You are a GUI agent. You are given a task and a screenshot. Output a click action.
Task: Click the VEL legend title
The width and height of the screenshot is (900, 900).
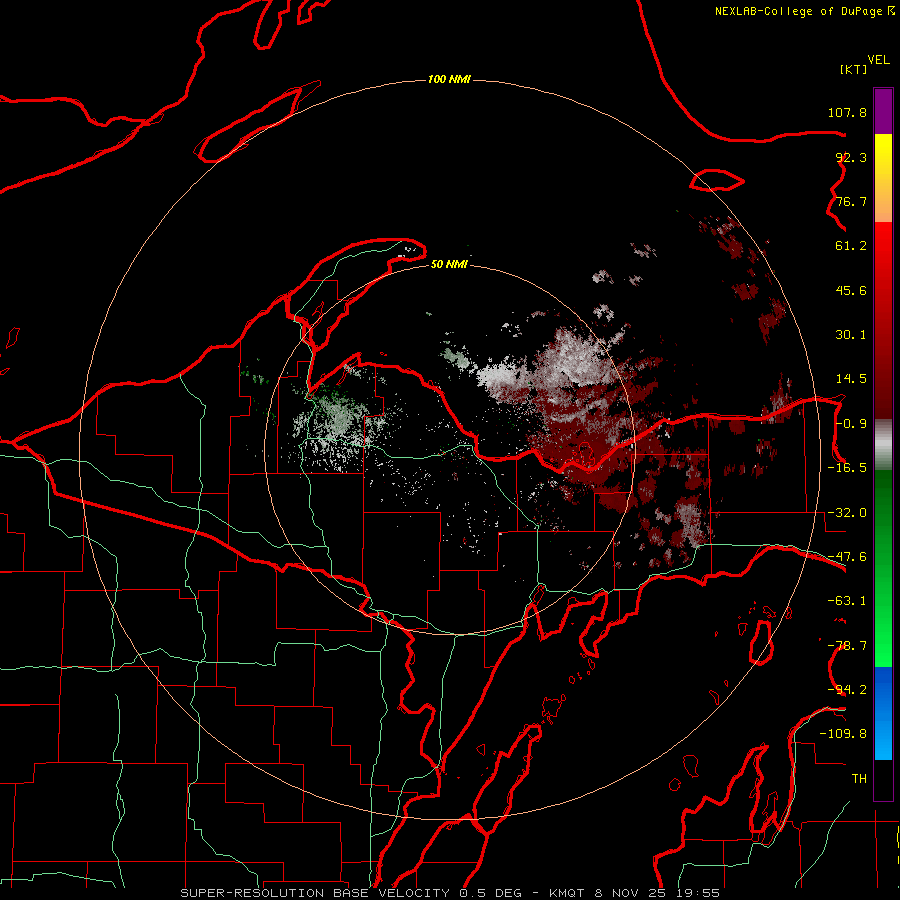click(x=878, y=60)
